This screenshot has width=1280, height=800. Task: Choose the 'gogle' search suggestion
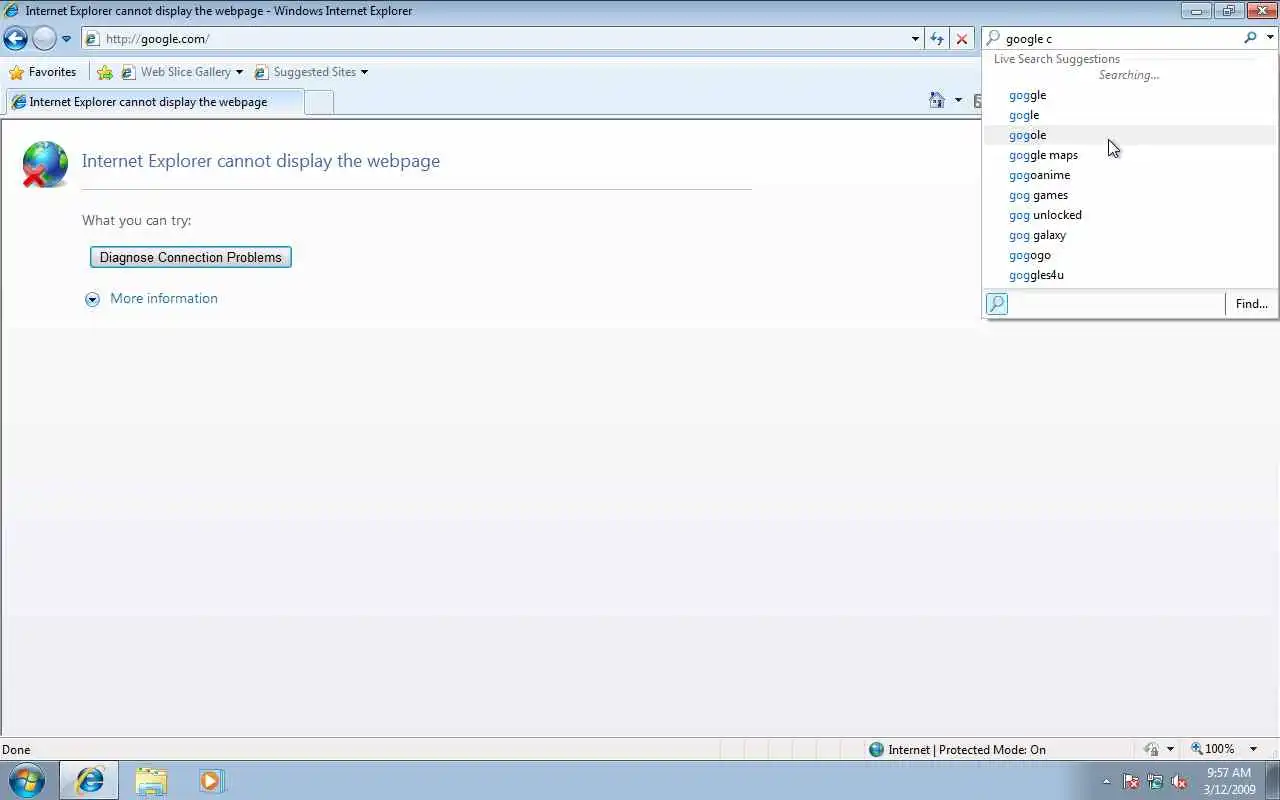pos(1130,115)
